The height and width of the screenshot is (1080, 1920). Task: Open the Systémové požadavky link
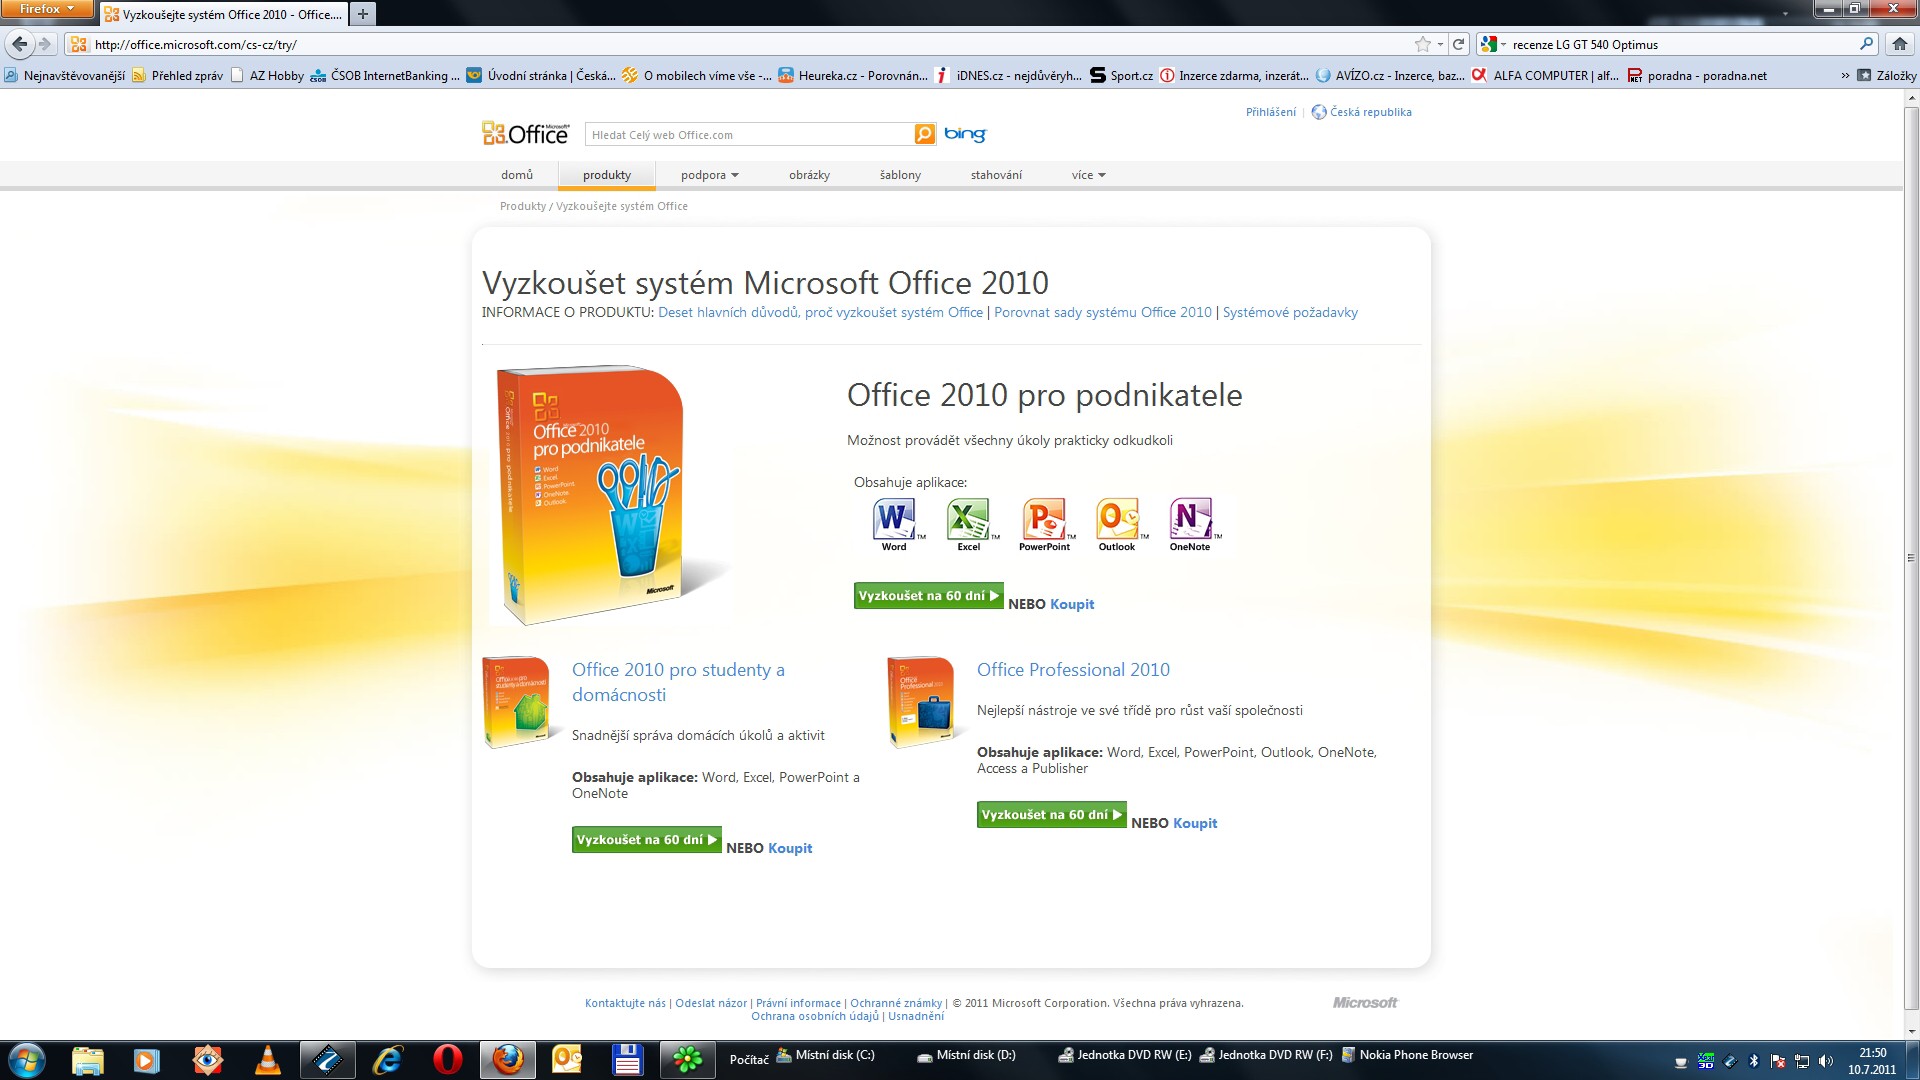[x=1289, y=312]
